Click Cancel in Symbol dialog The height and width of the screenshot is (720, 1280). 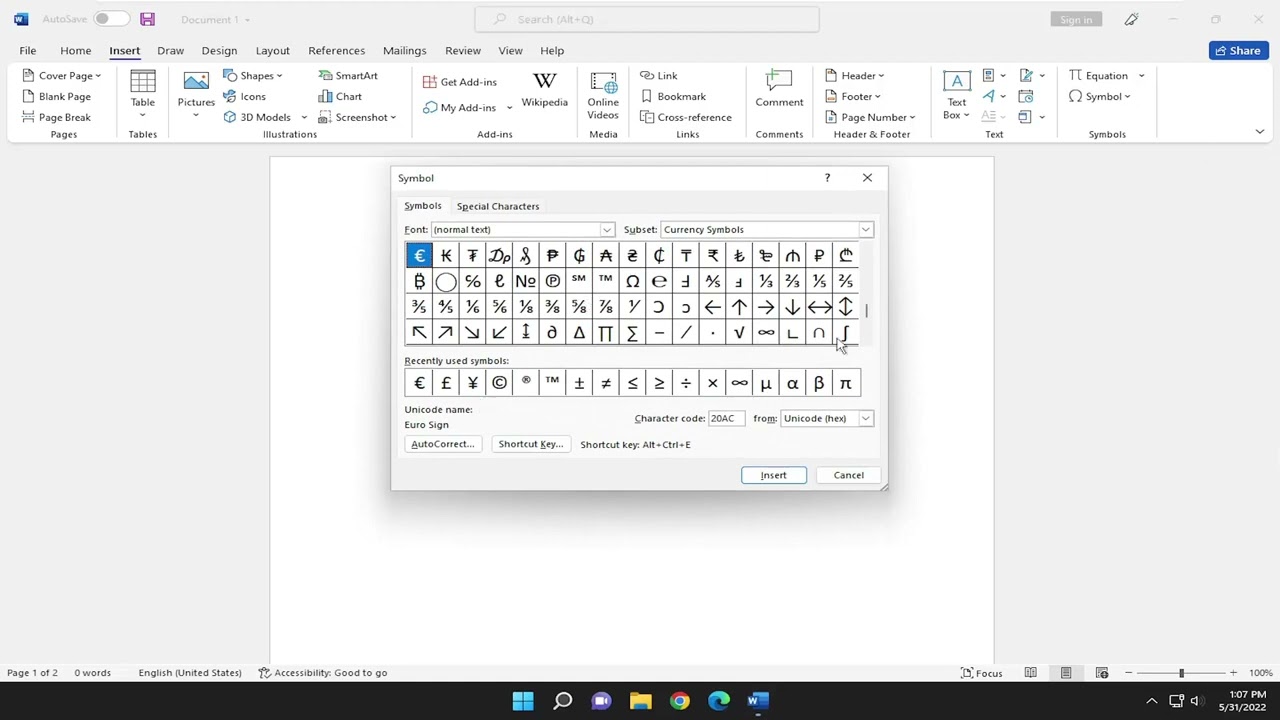coord(848,475)
